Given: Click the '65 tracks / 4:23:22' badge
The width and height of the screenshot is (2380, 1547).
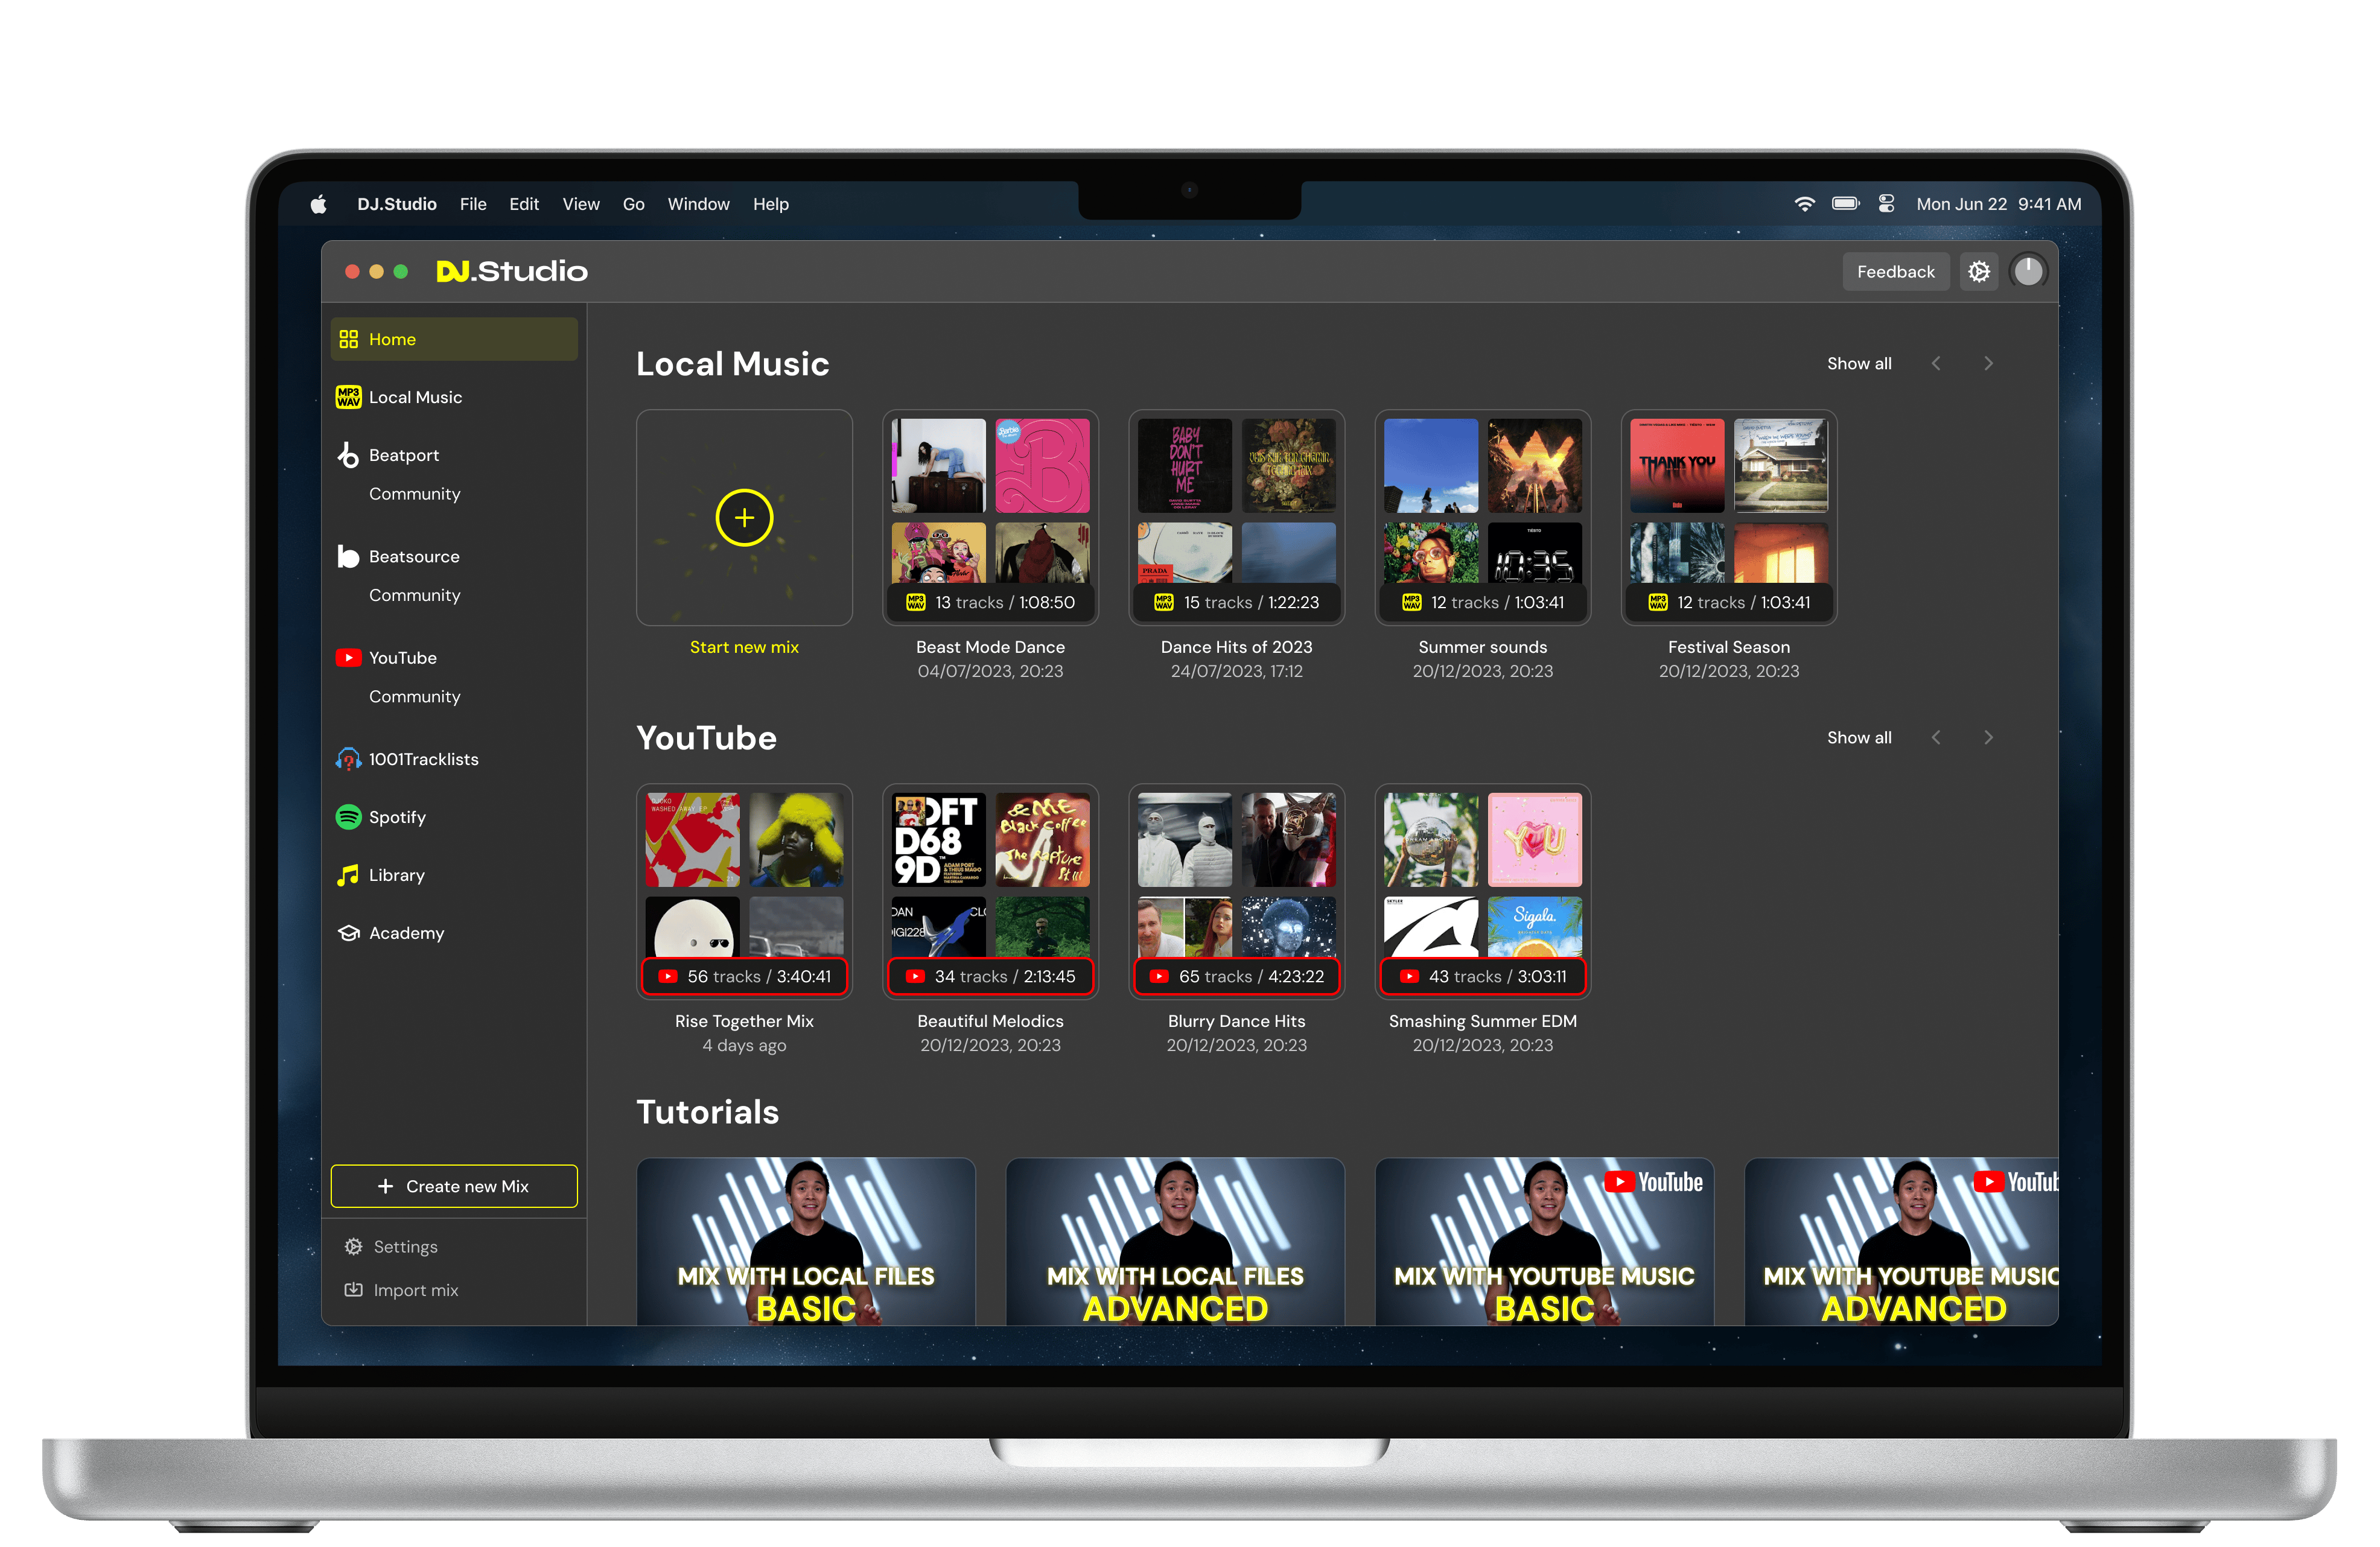Looking at the screenshot, I should [1236, 977].
